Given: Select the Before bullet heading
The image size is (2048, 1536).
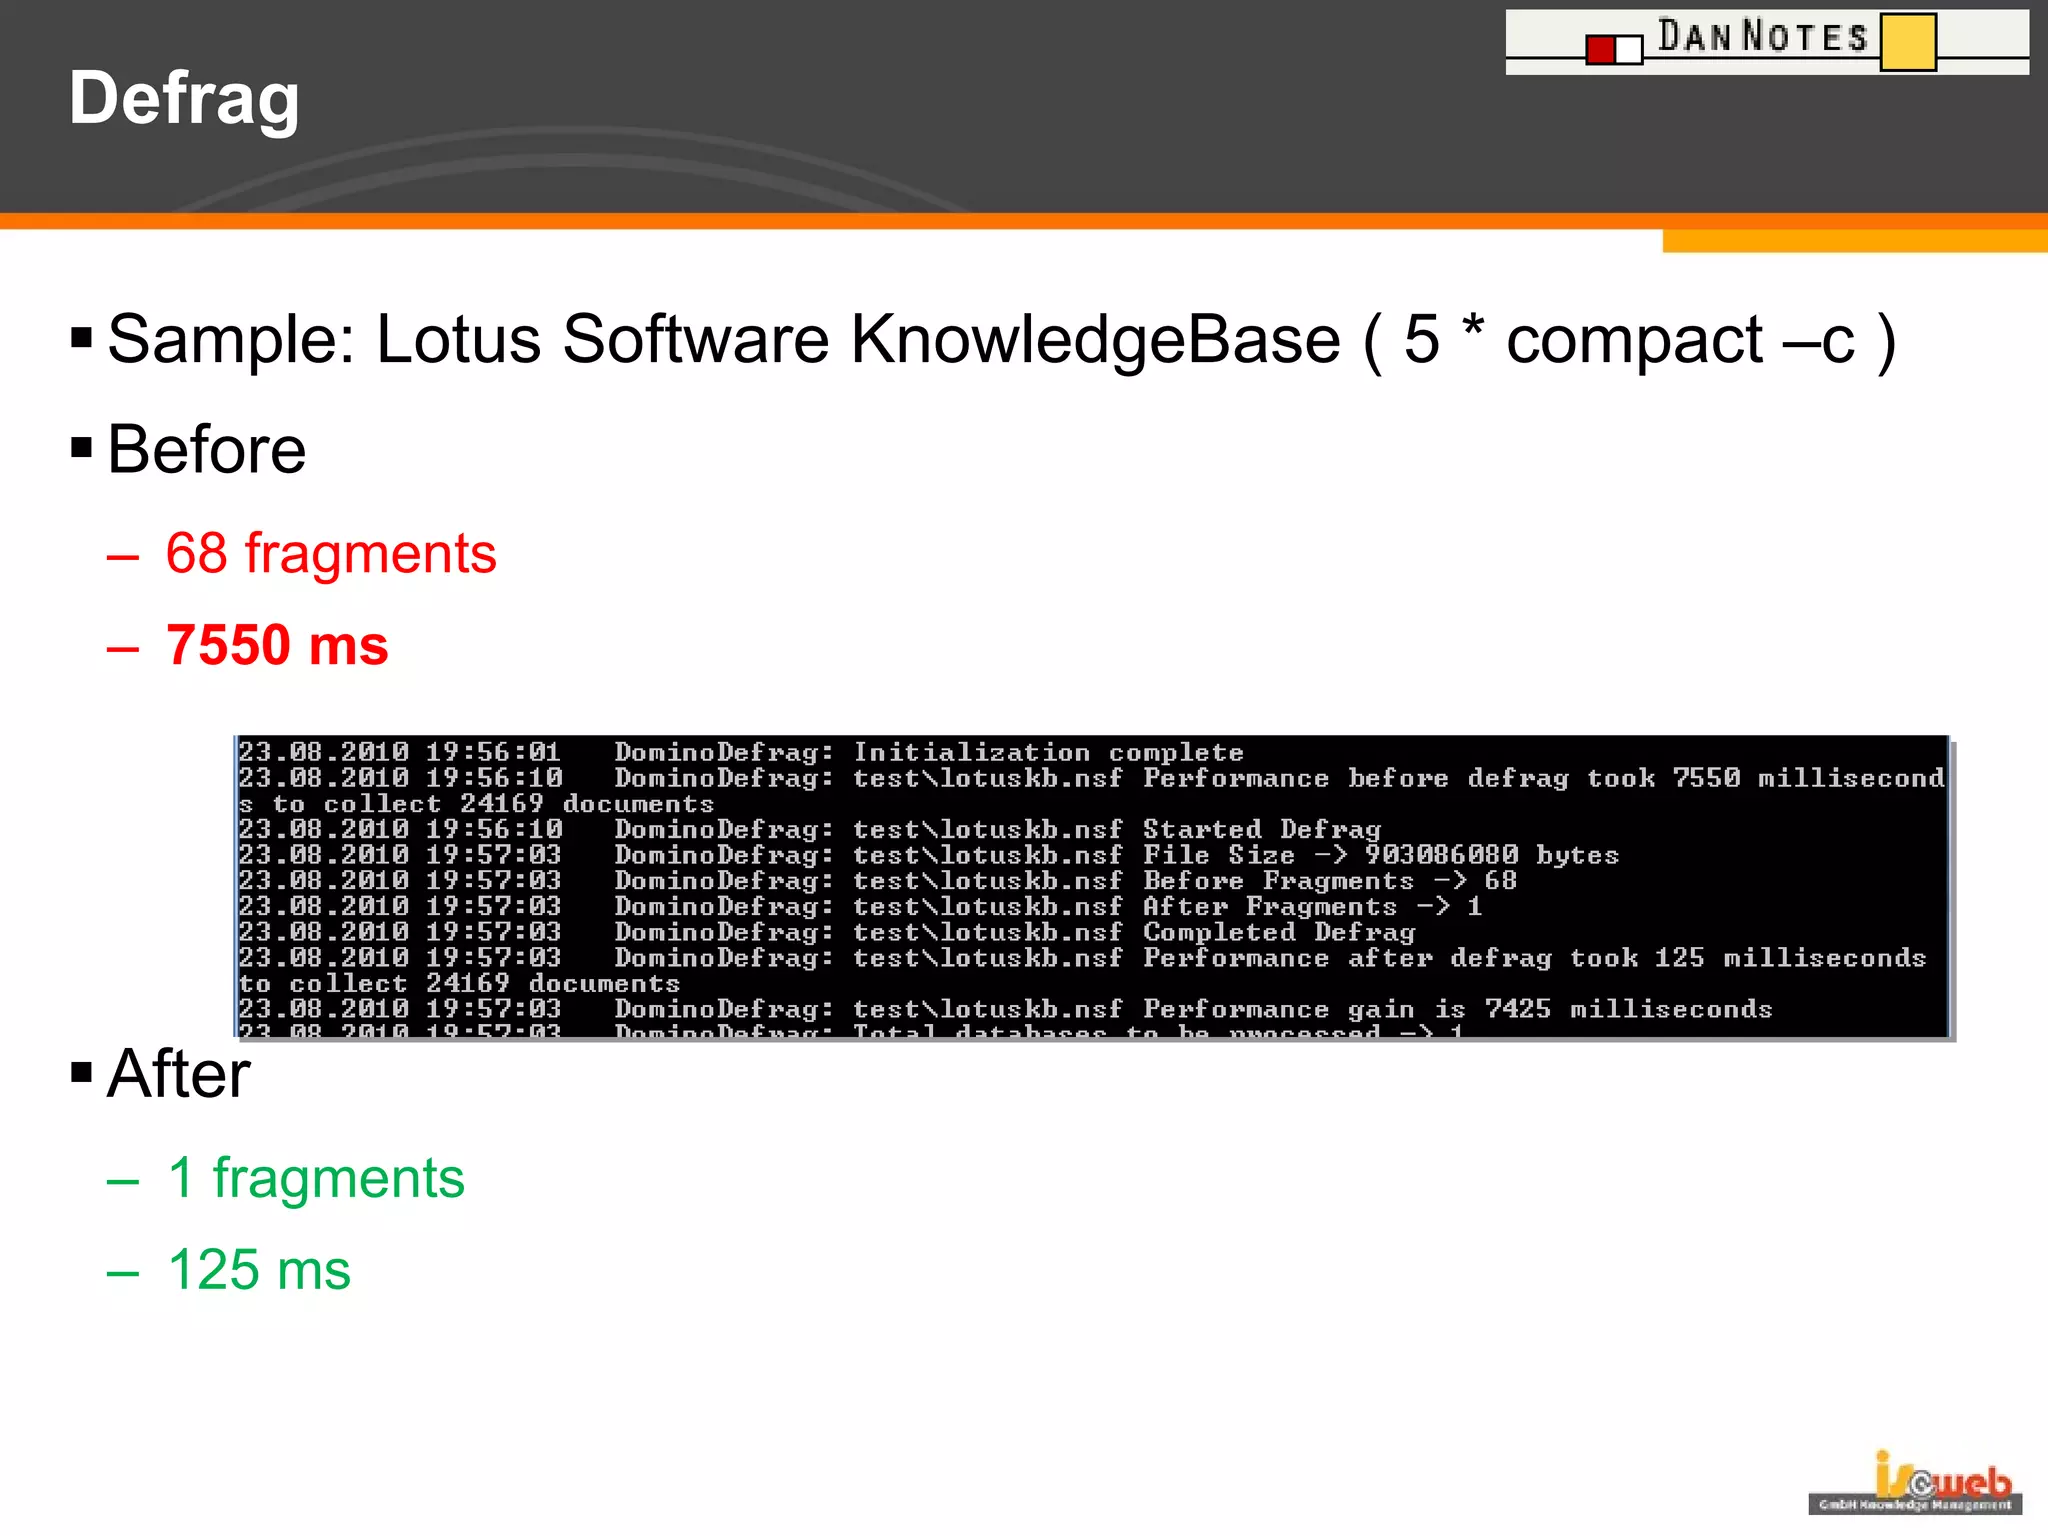Looking at the screenshot, I should (206, 449).
